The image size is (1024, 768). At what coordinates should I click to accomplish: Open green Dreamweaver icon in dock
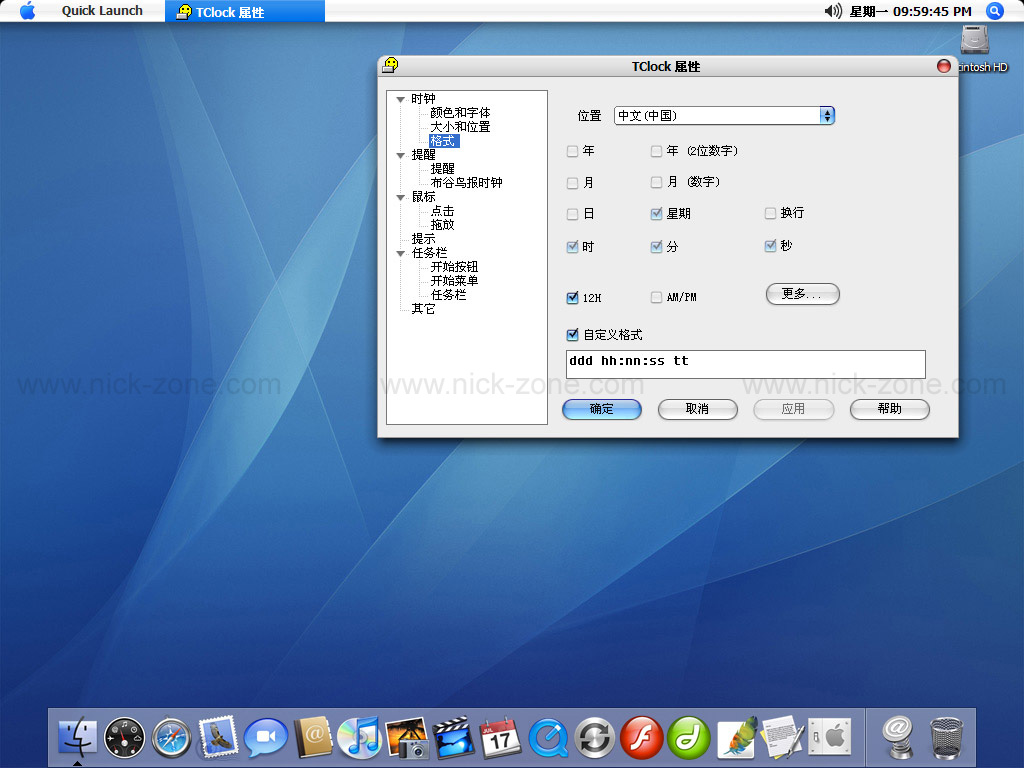click(688, 738)
